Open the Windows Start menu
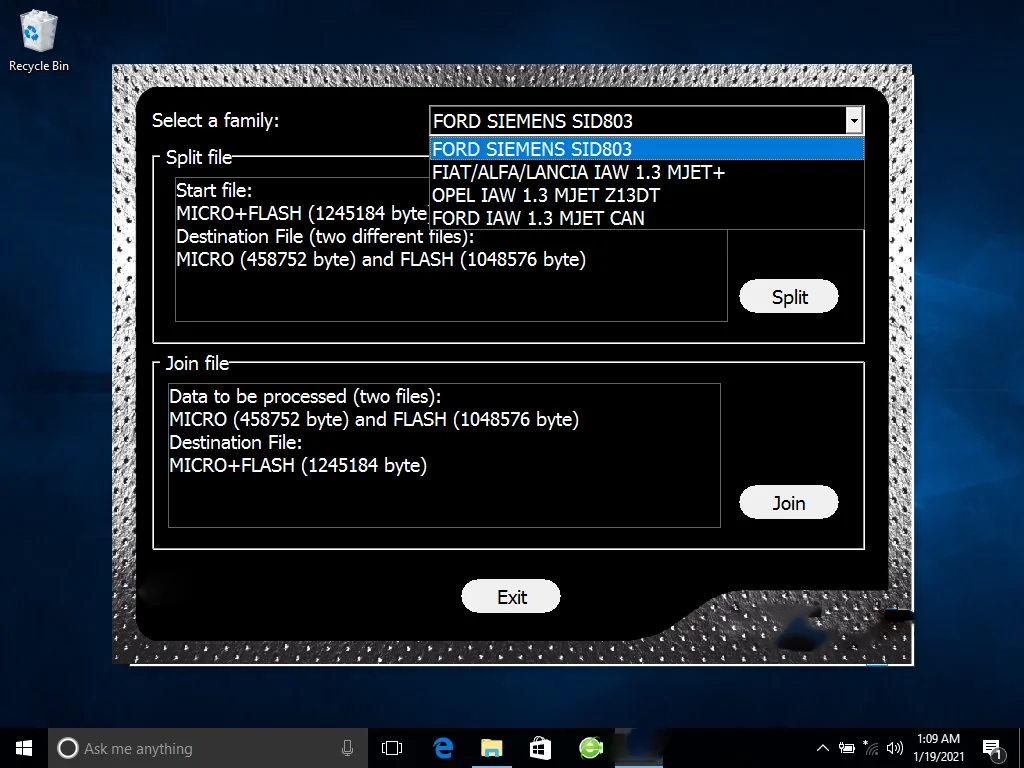 click(24, 748)
